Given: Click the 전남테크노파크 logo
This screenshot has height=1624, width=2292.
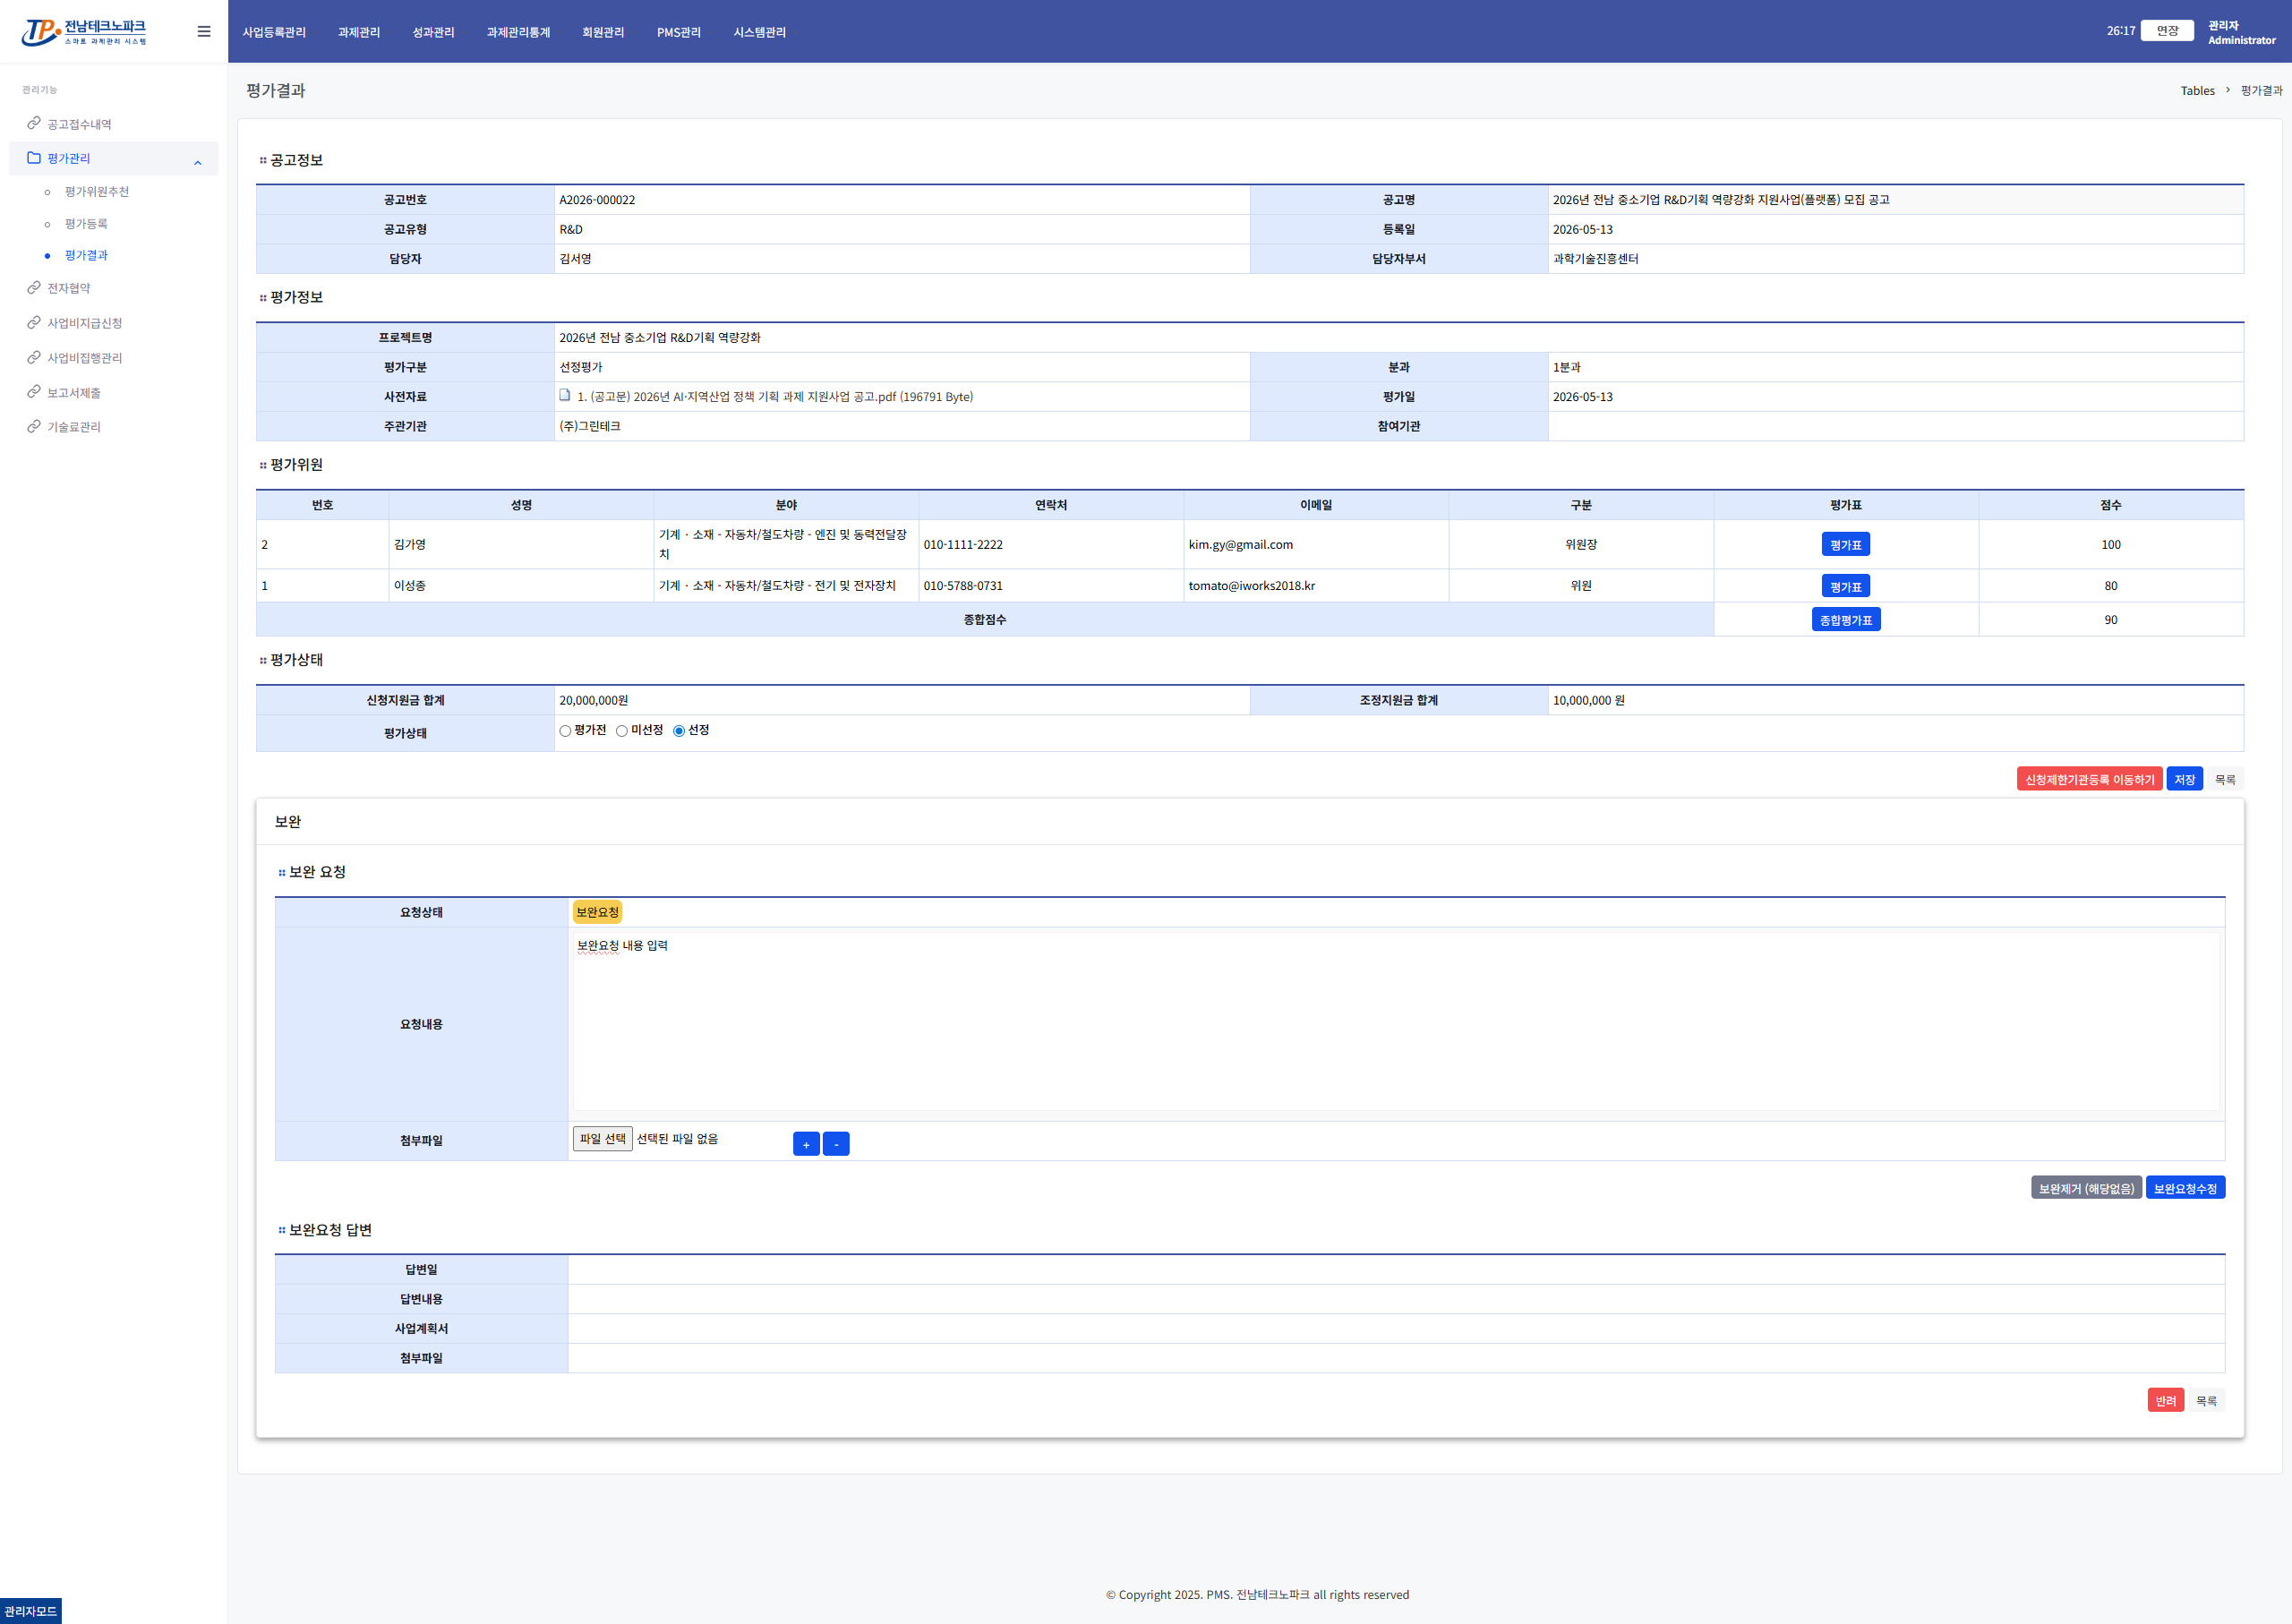Looking at the screenshot, I should coord(84,32).
